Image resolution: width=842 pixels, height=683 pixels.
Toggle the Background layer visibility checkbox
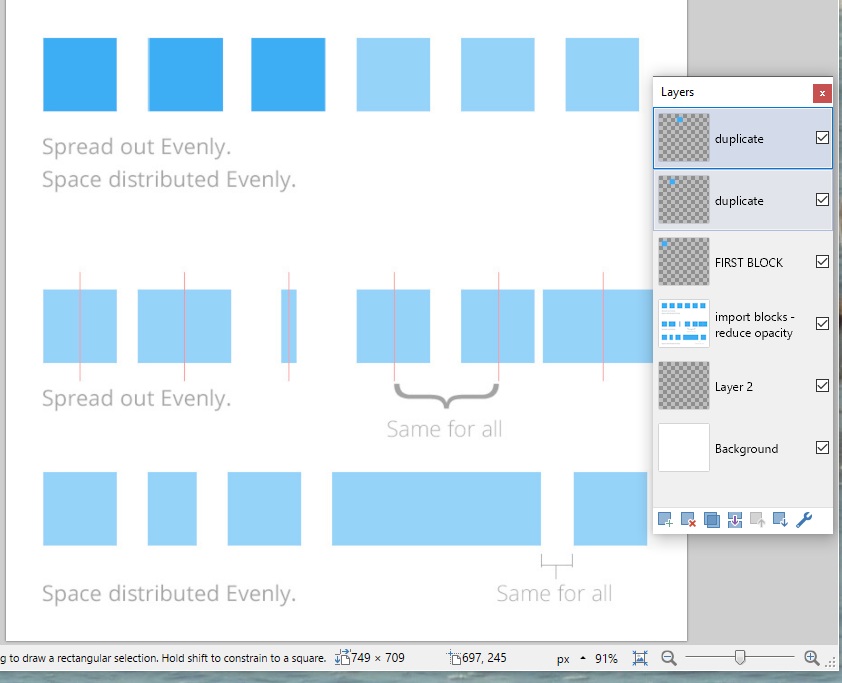tap(822, 448)
